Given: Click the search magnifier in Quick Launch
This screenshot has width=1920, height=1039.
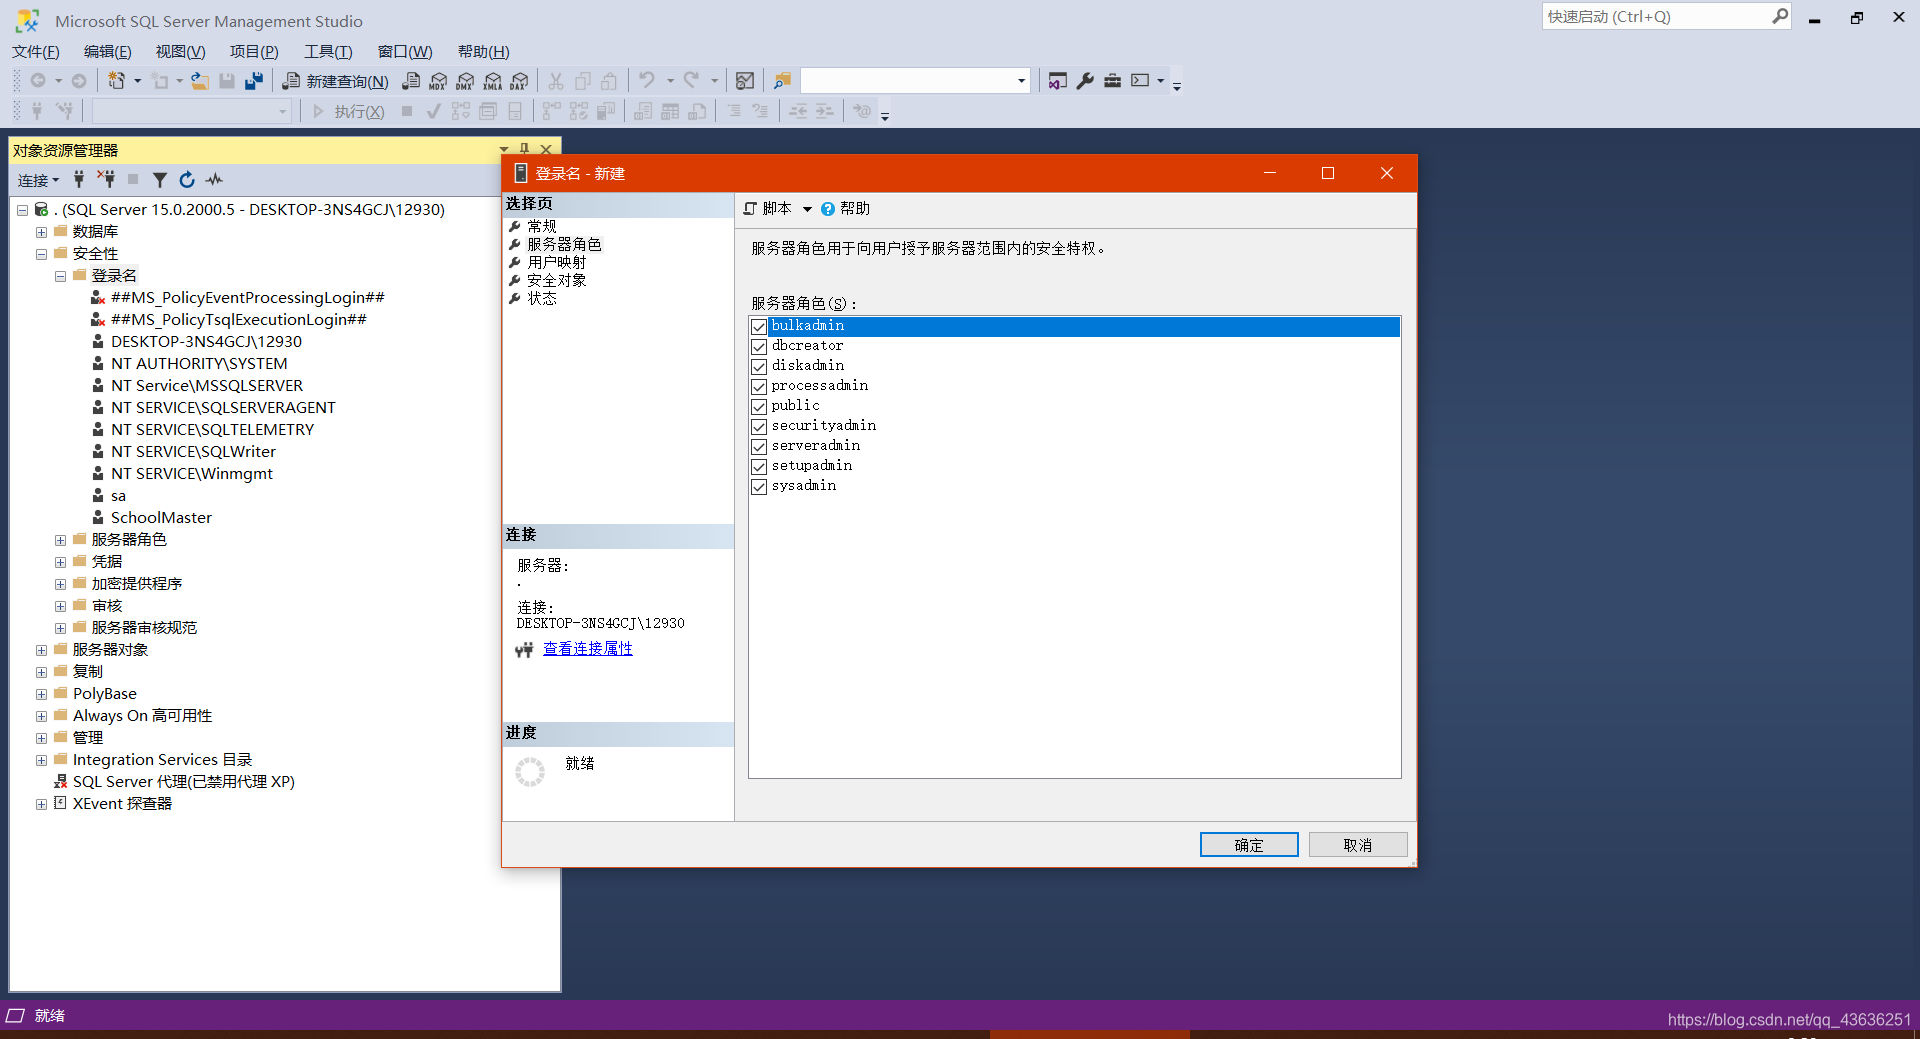Looking at the screenshot, I should pos(1780,16).
